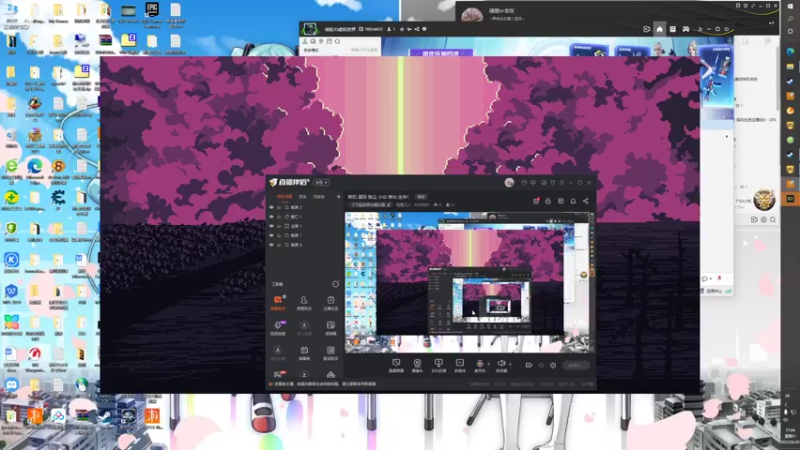Open the Microsoft Edge desktop shortcut
Screen dimensions: 800x450
35,171
